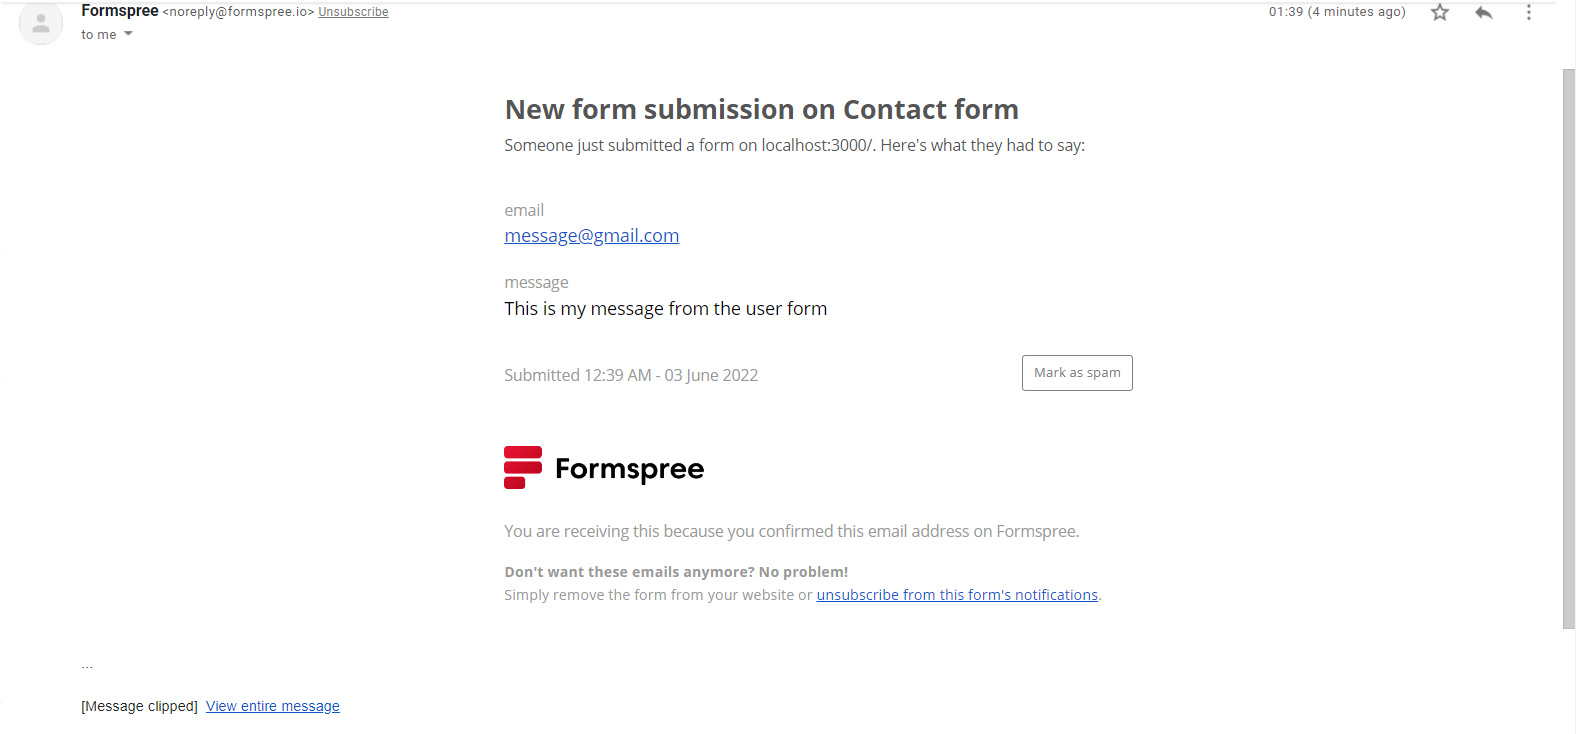Viewport: 1578px width, 734px height.
Task: Click the Mark as spam button
Action: point(1077,373)
